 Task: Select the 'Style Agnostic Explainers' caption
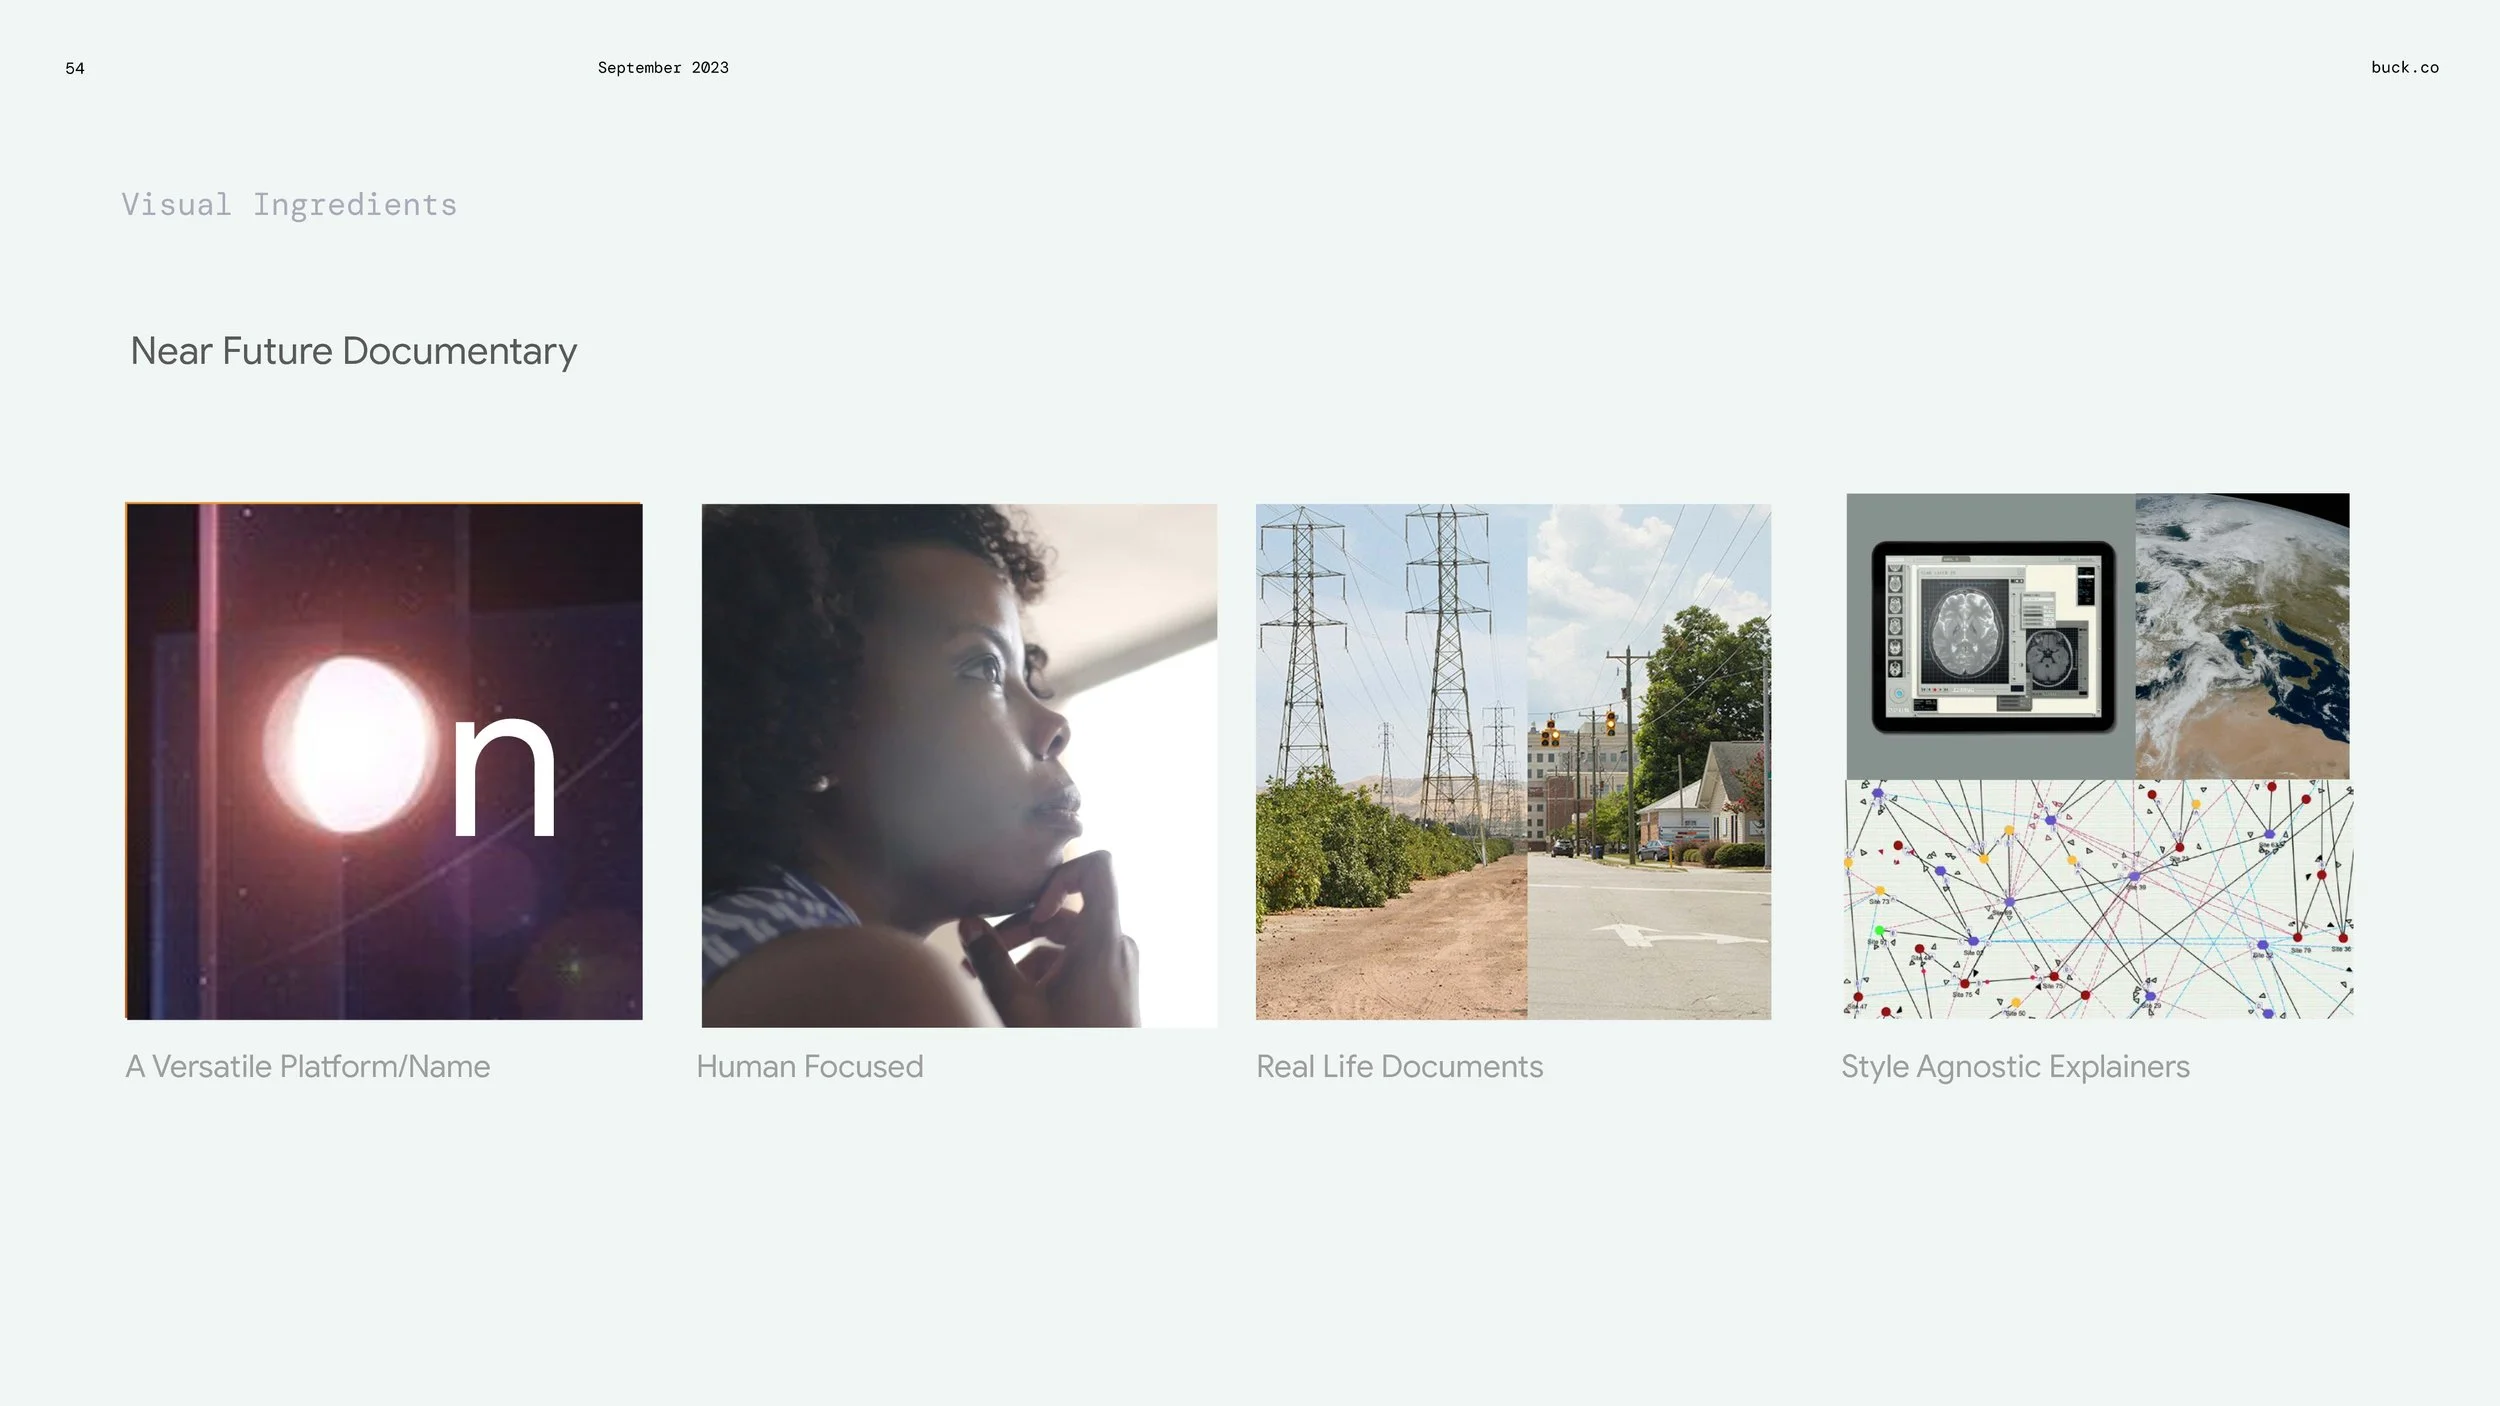tap(2015, 1067)
